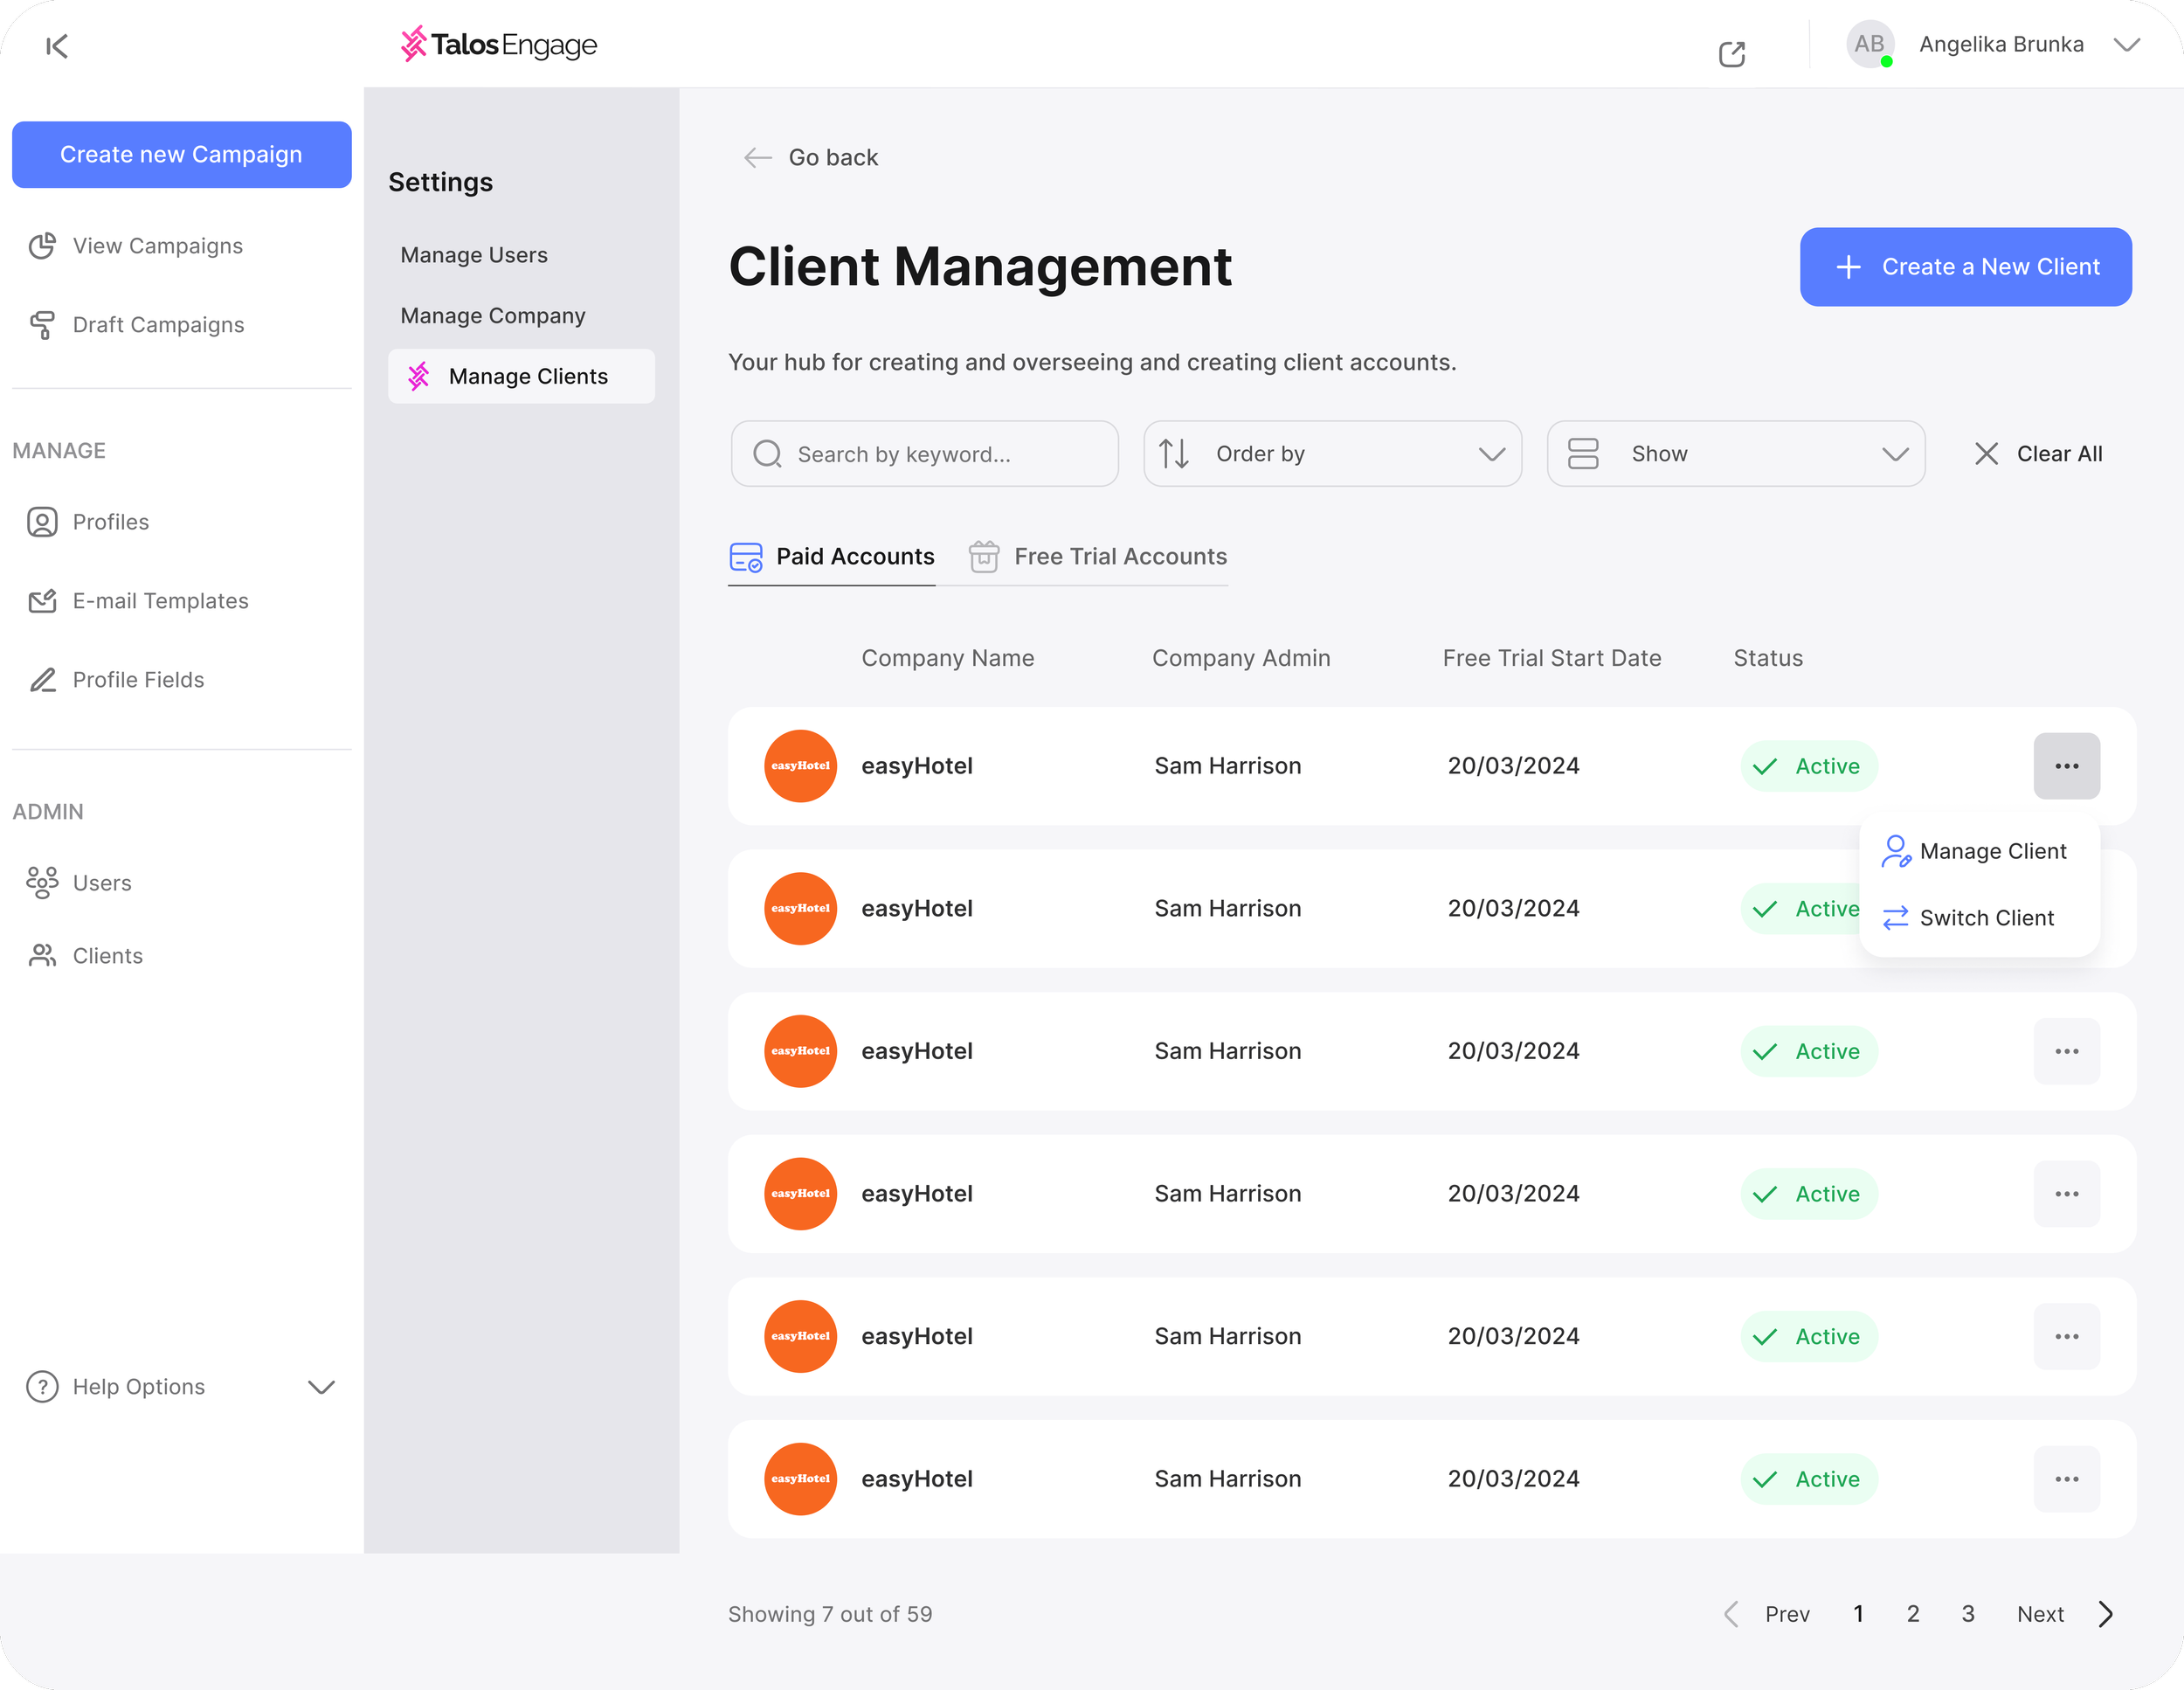
Task: Click the Help Options question mark icon
Action: pyautogui.click(x=42, y=1387)
